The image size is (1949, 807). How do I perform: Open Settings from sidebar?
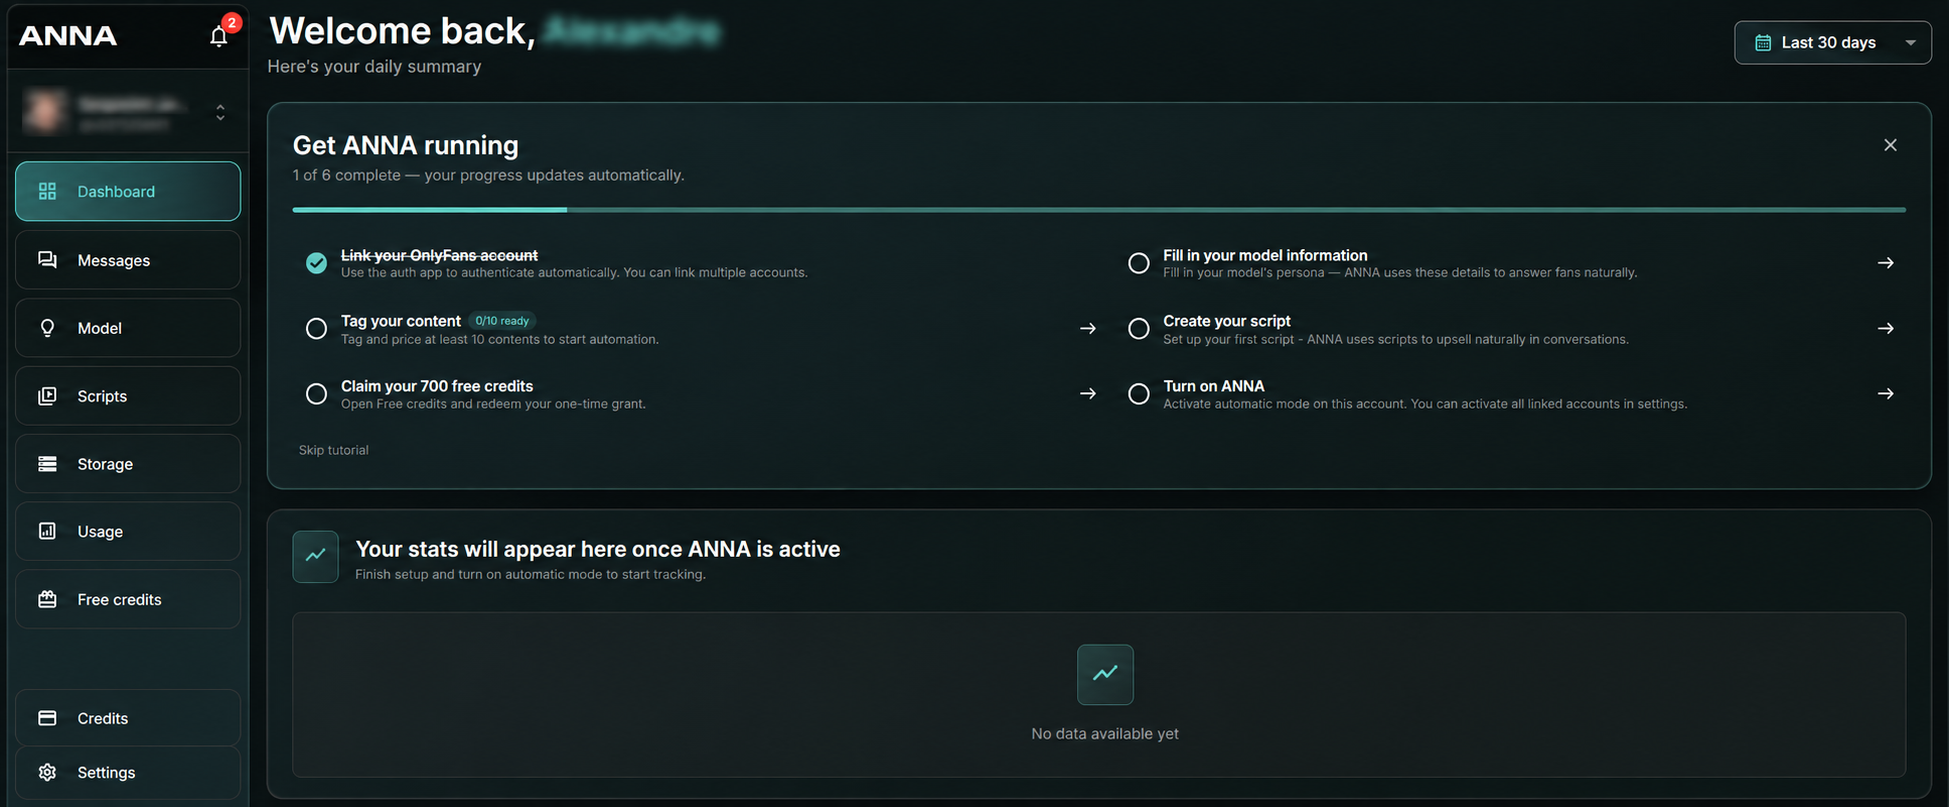[128, 772]
